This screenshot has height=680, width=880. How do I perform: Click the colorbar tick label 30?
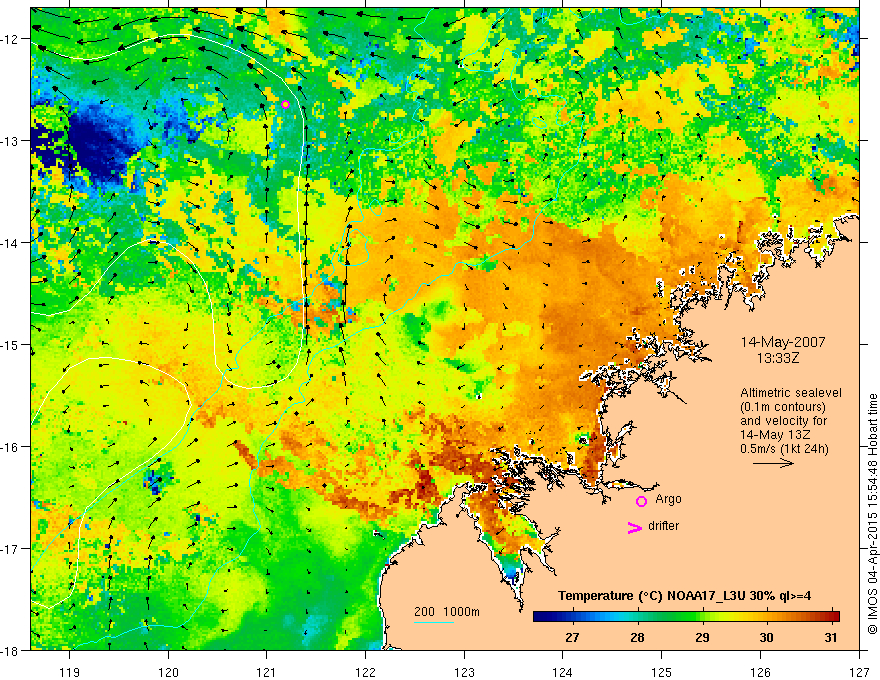pos(767,637)
